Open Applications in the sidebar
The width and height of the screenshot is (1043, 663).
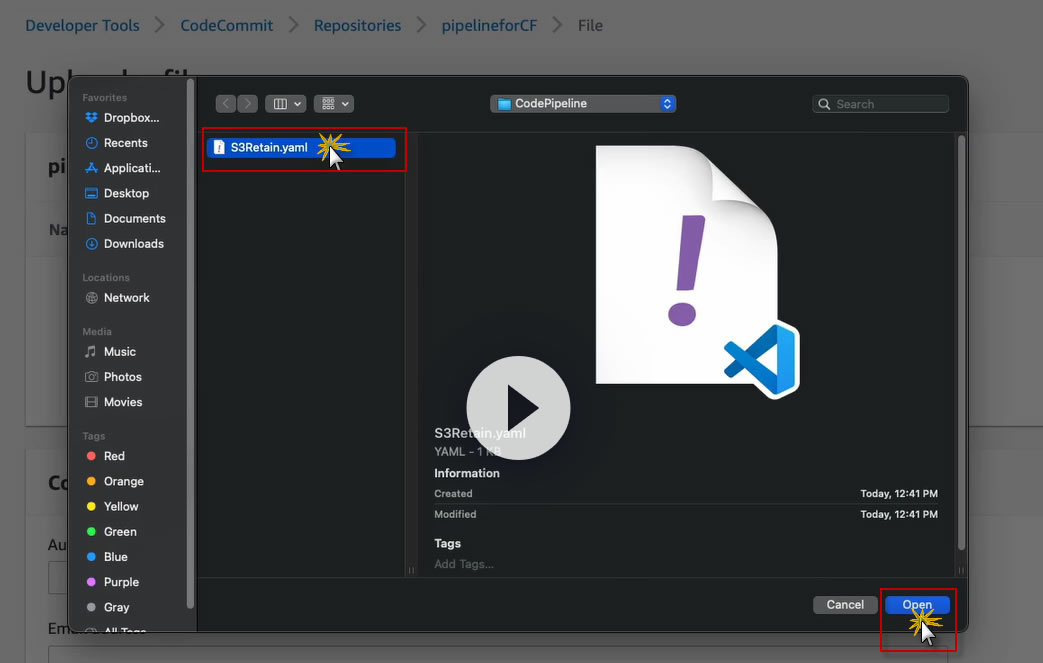pyautogui.click(x=123, y=168)
